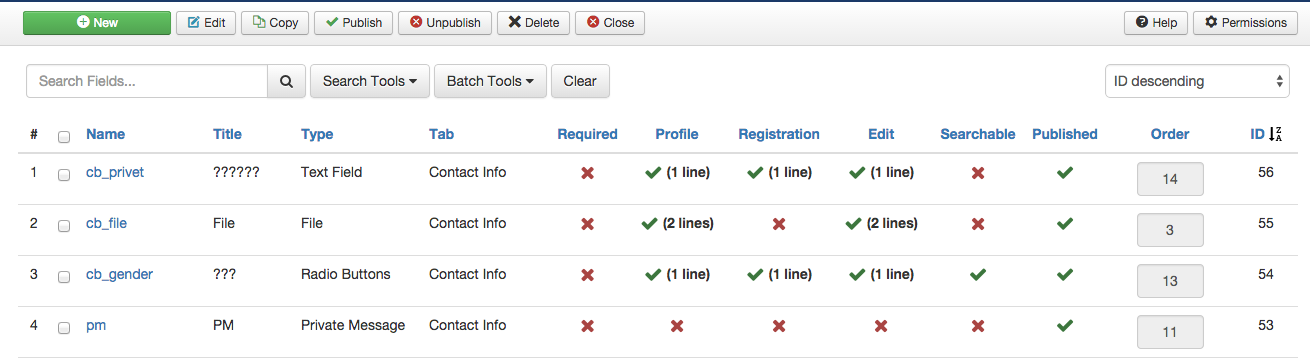Toggle Profile checkmark for cb_gender

(x=654, y=275)
